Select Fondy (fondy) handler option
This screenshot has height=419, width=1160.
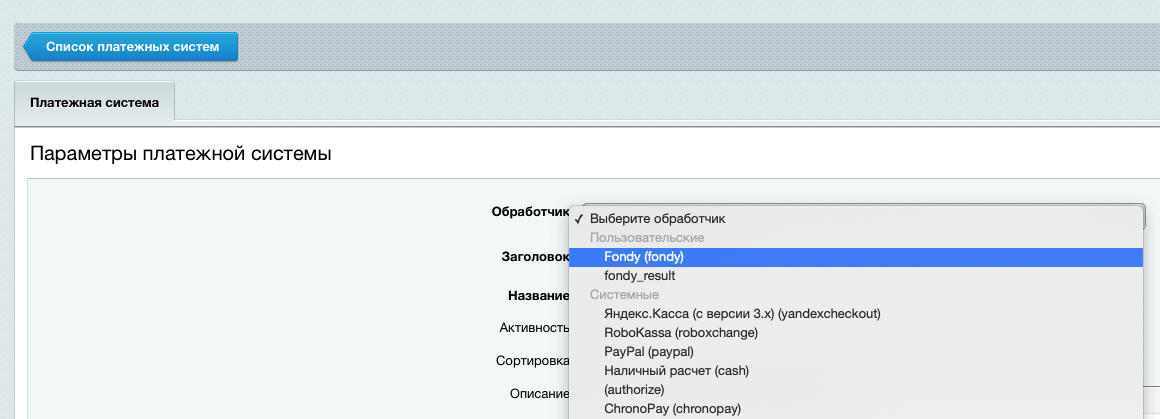(x=856, y=257)
